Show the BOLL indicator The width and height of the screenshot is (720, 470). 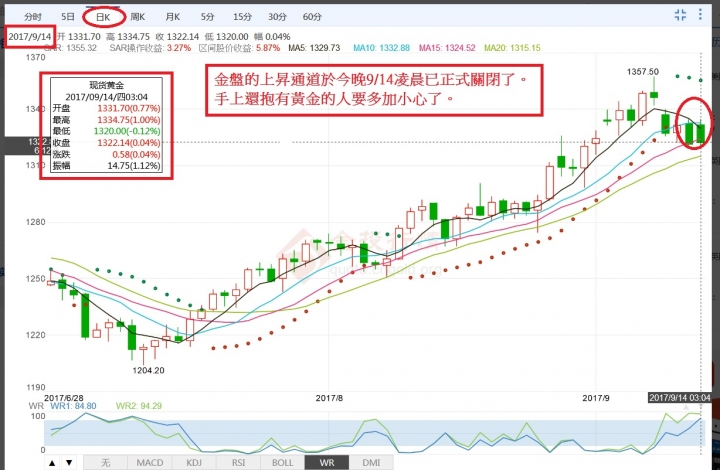[x=282, y=463]
